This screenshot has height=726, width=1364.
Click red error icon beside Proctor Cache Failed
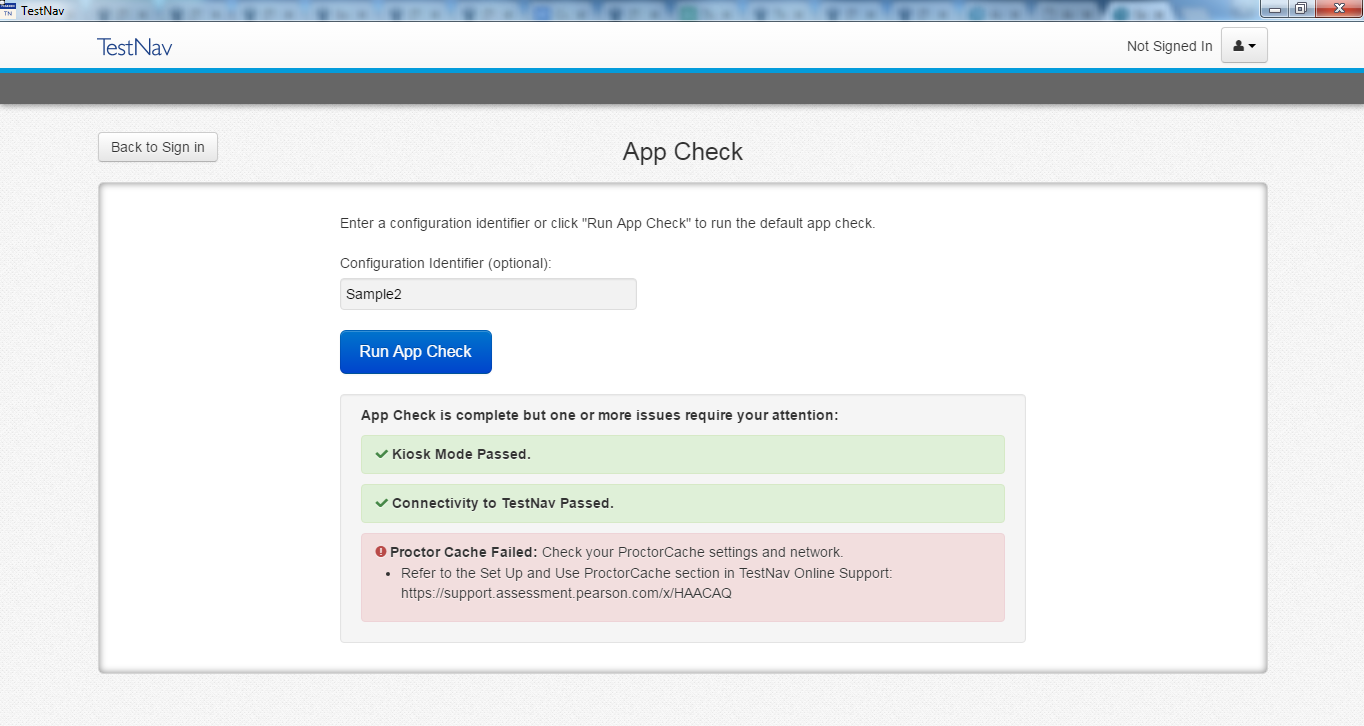[x=381, y=552]
